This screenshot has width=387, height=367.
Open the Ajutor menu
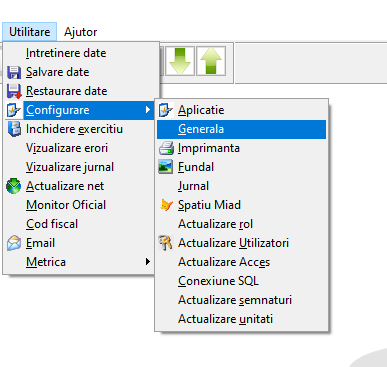pyautogui.click(x=80, y=32)
